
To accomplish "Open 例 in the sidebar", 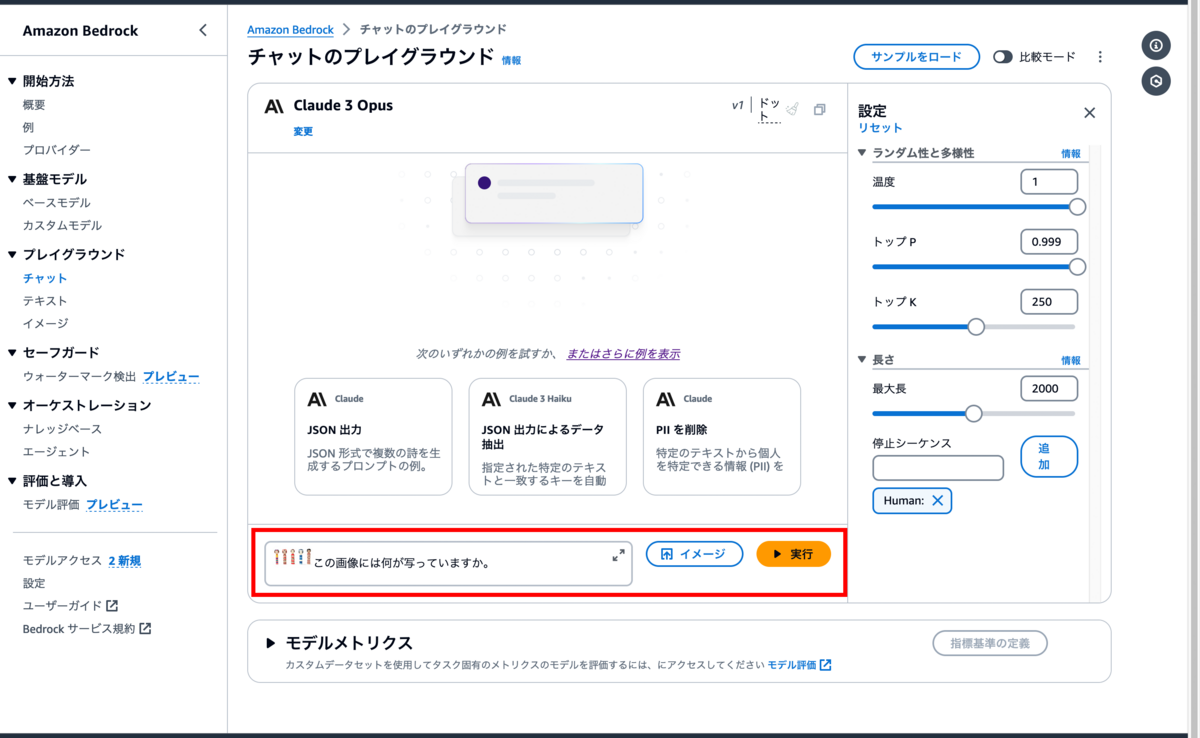I will pyautogui.click(x=28, y=128).
